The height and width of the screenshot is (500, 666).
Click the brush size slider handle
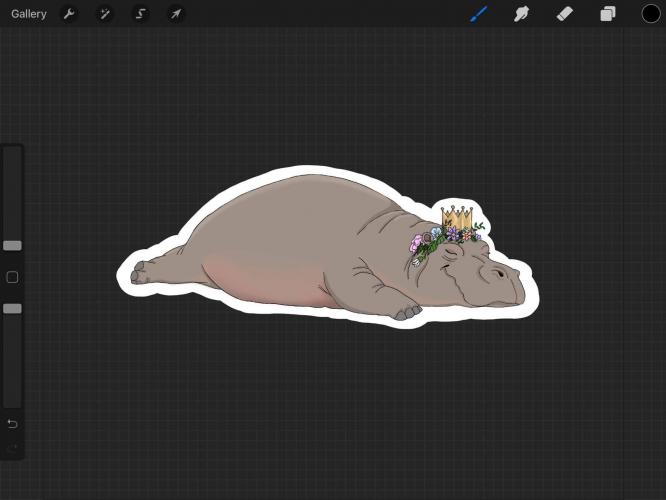(12, 246)
